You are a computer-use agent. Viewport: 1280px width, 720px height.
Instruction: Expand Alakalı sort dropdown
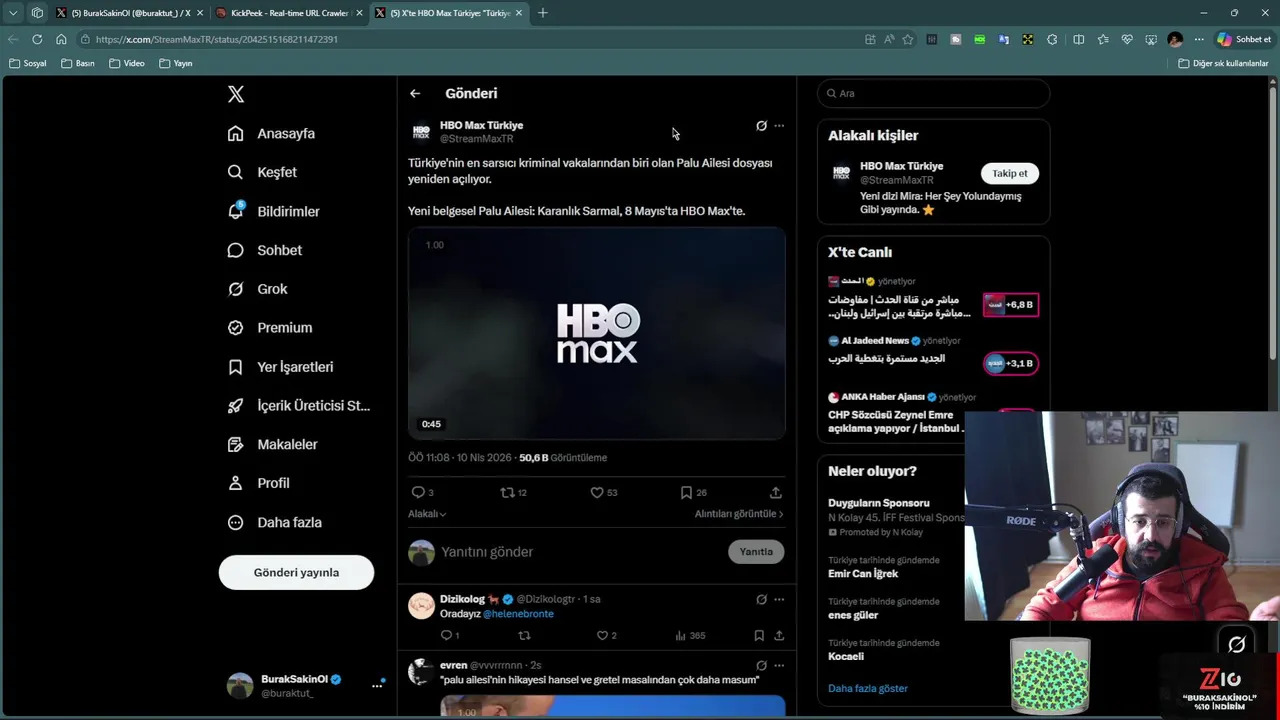[x=427, y=514]
